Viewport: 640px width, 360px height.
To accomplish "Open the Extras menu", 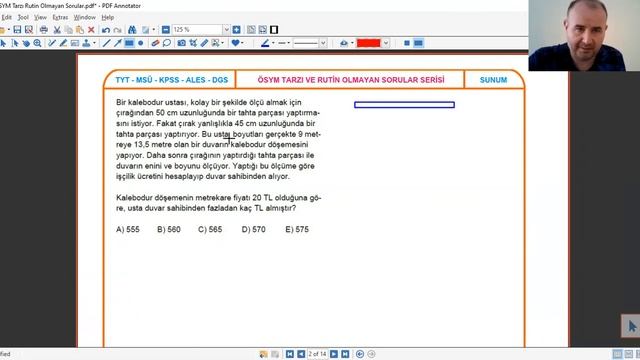I will click(x=60, y=18).
